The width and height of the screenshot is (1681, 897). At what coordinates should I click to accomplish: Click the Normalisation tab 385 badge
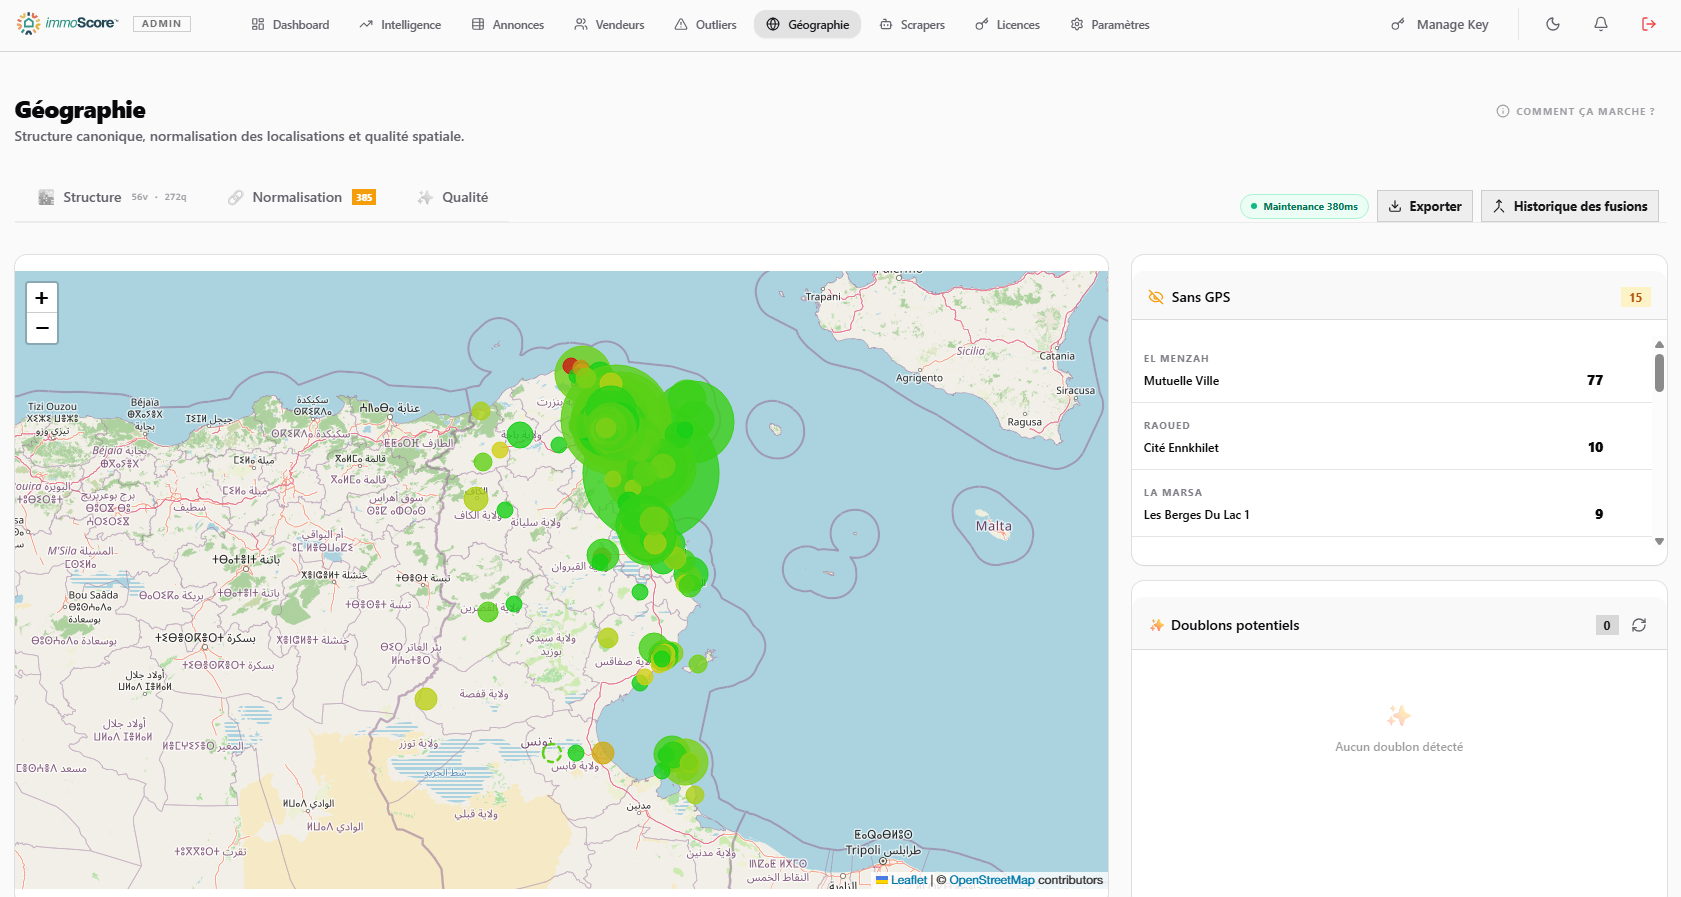364,197
